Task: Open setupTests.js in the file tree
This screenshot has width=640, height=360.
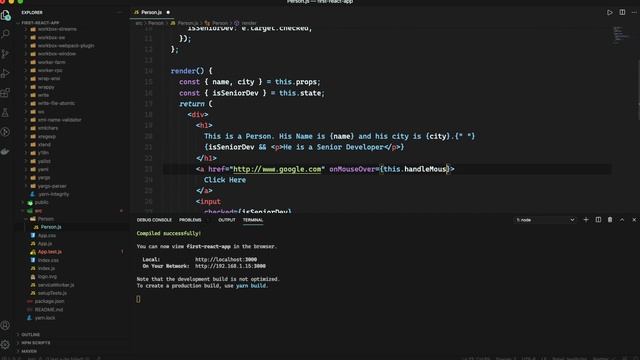Action: 52,293
